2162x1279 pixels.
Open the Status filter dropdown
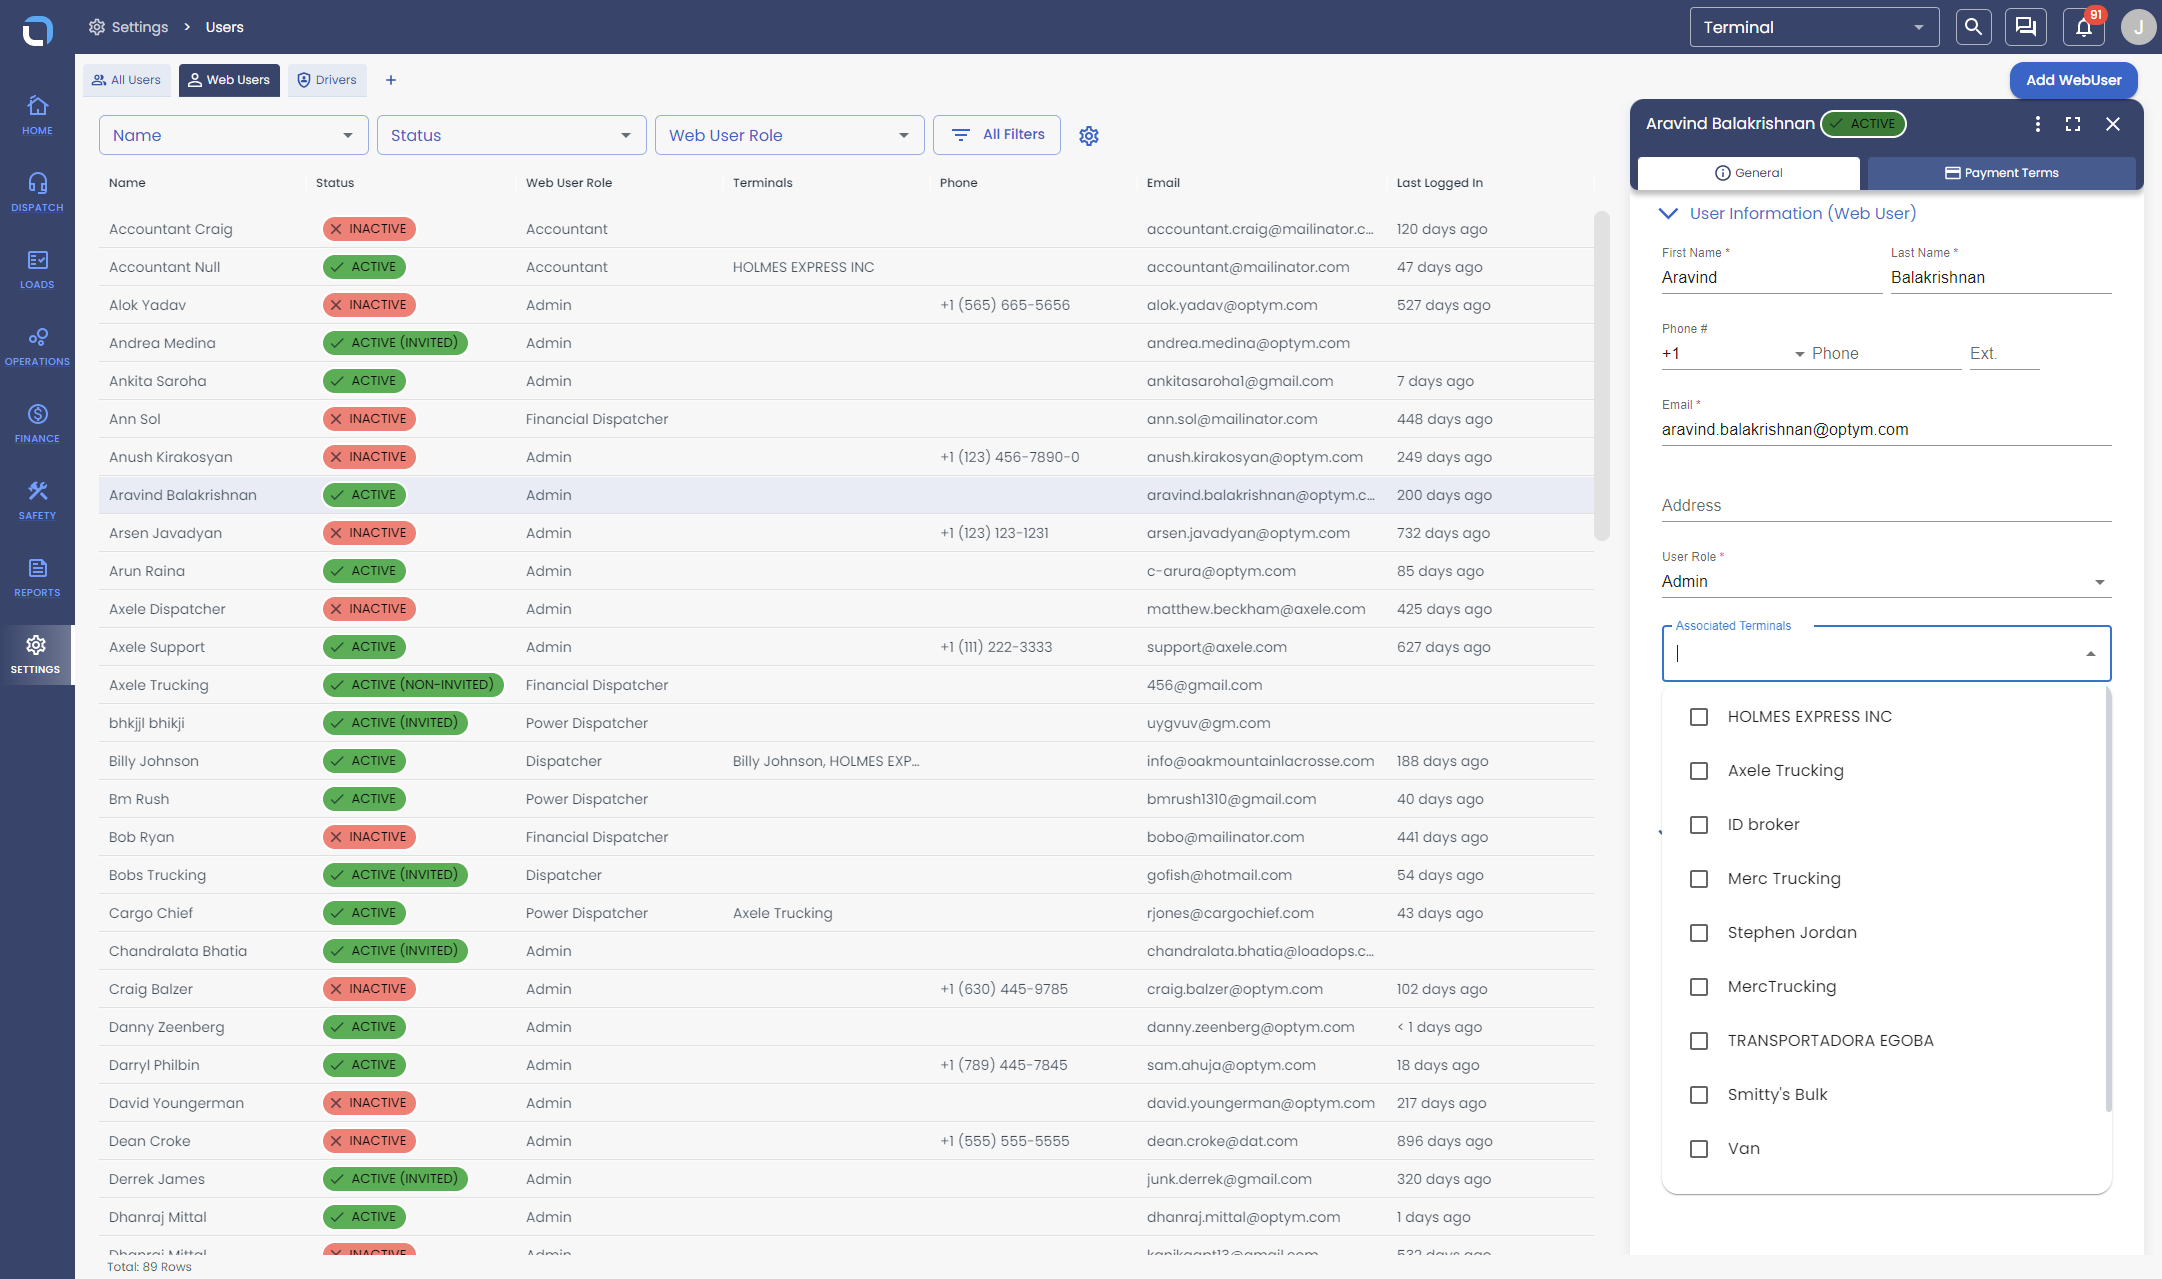tap(512, 135)
